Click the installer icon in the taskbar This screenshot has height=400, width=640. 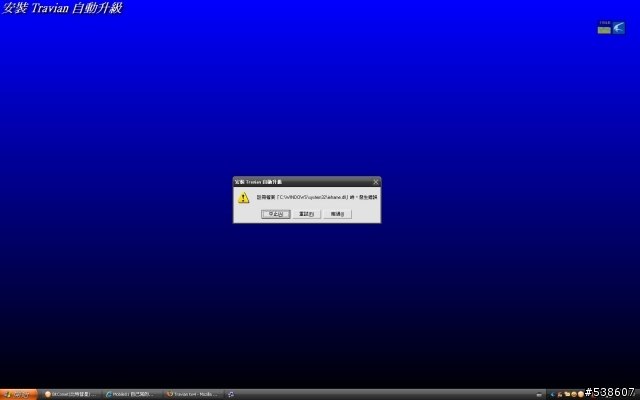point(231,394)
